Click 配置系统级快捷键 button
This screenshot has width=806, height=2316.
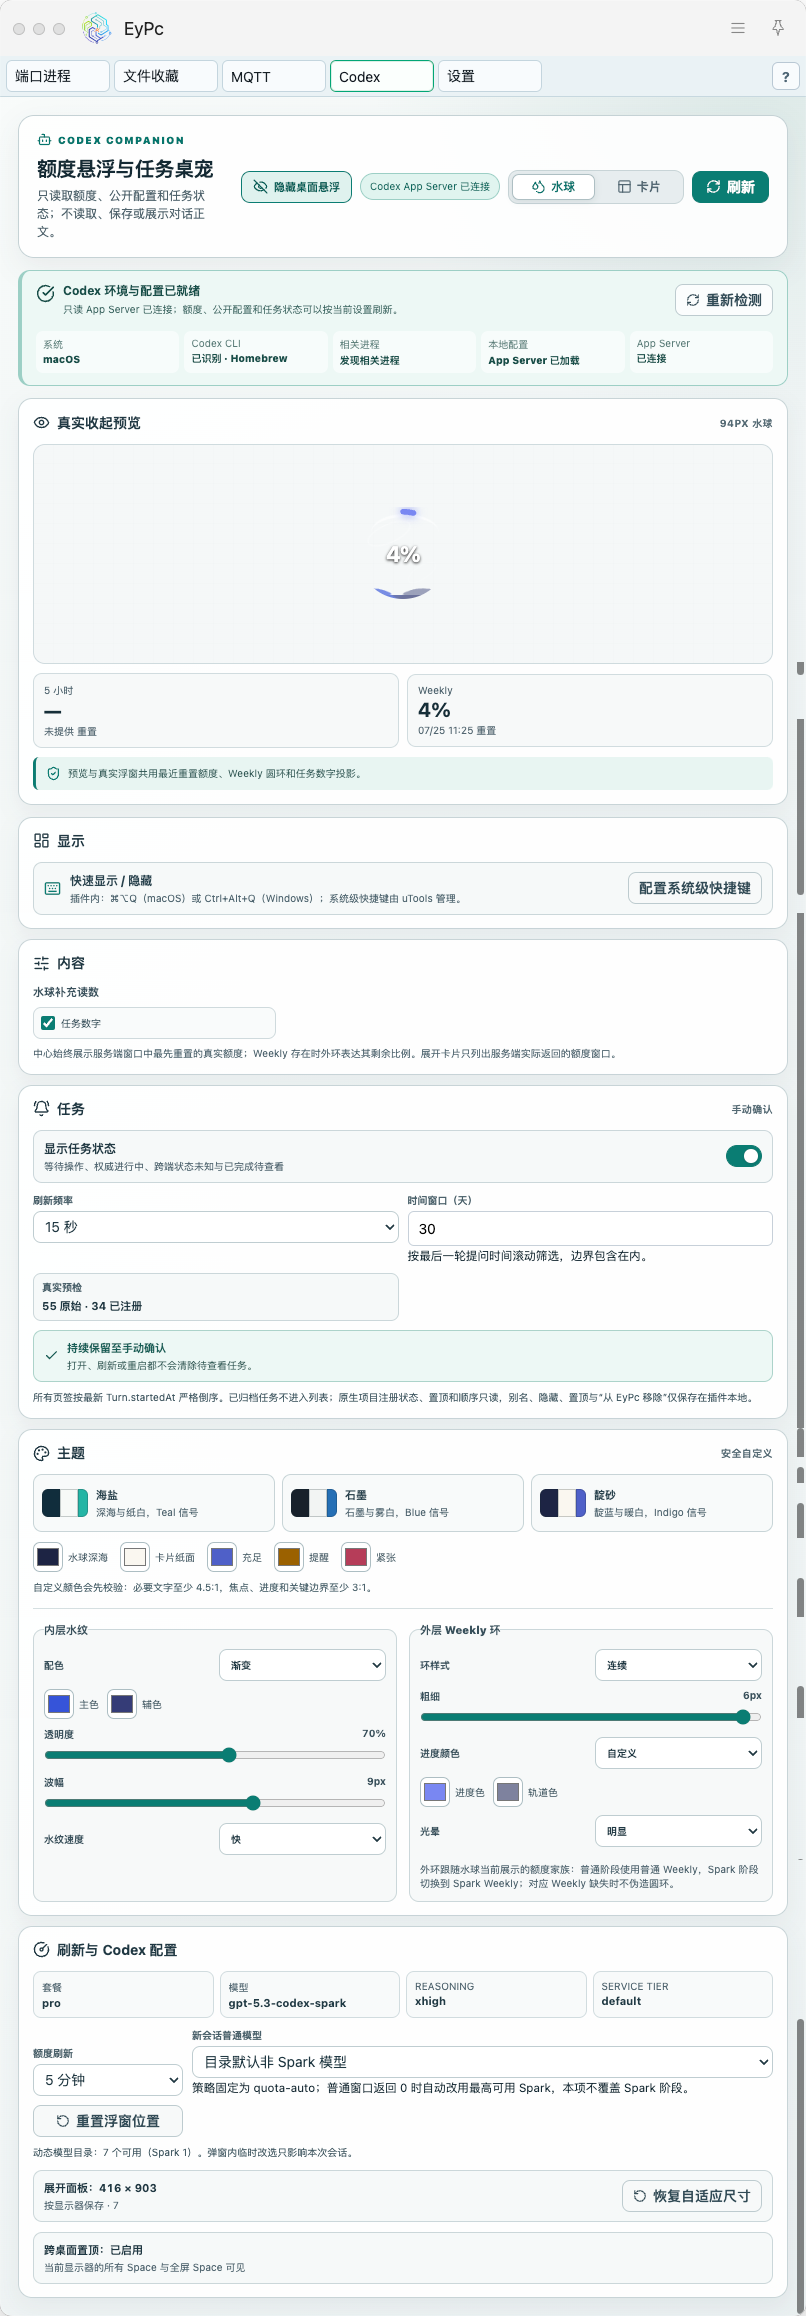pyautogui.click(x=695, y=888)
